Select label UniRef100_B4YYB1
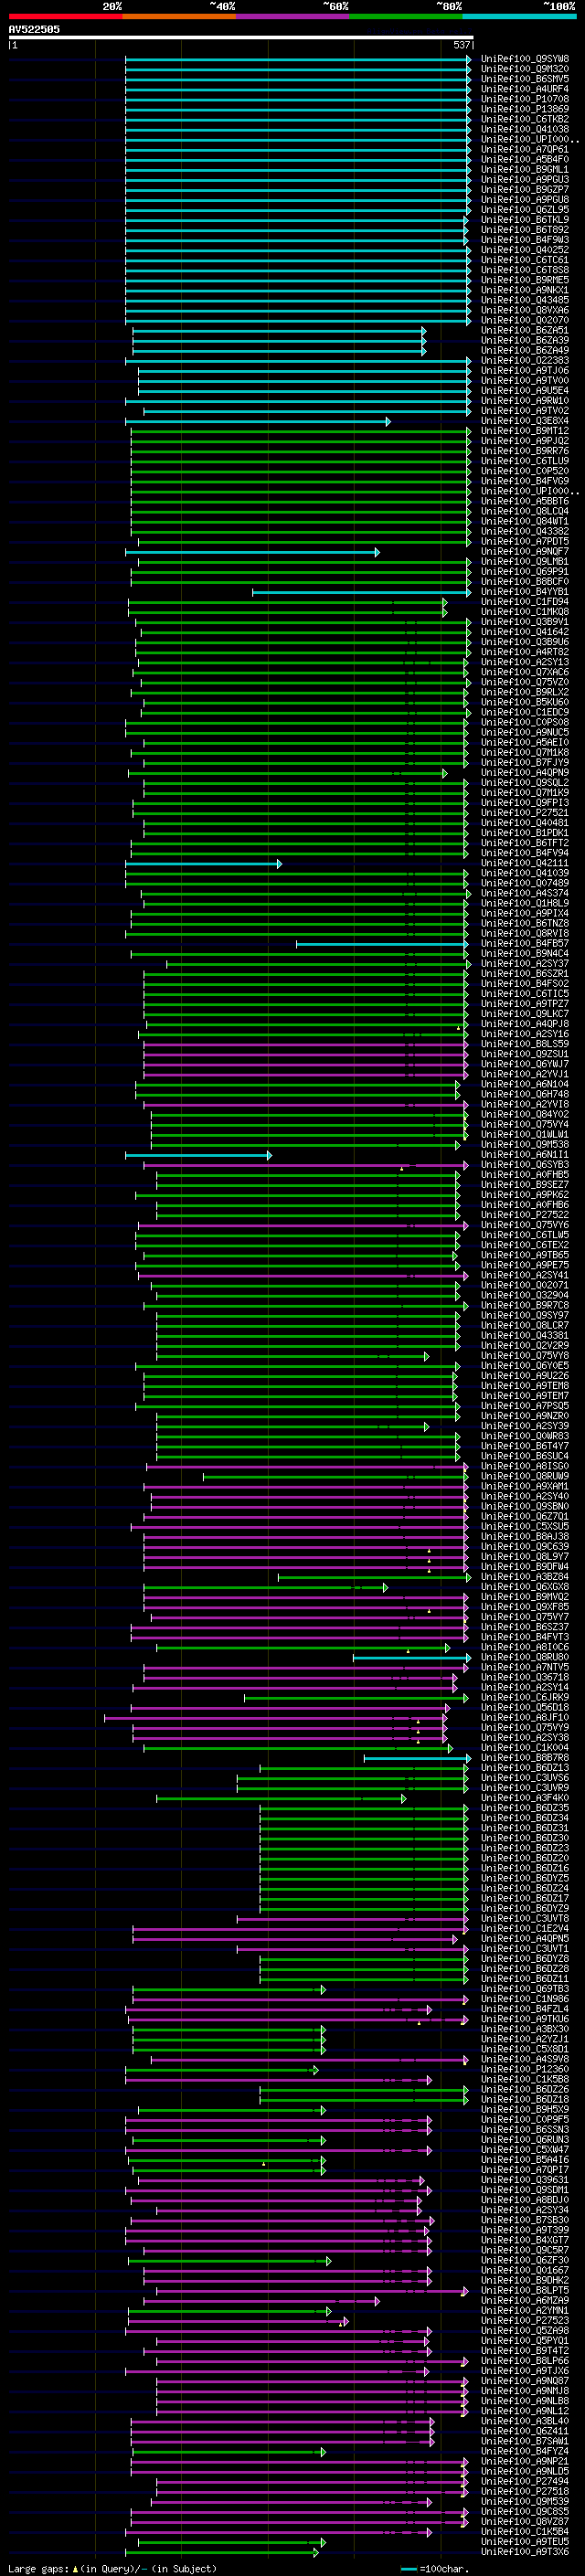Screen dimensions: 585x2576 tap(525, 592)
